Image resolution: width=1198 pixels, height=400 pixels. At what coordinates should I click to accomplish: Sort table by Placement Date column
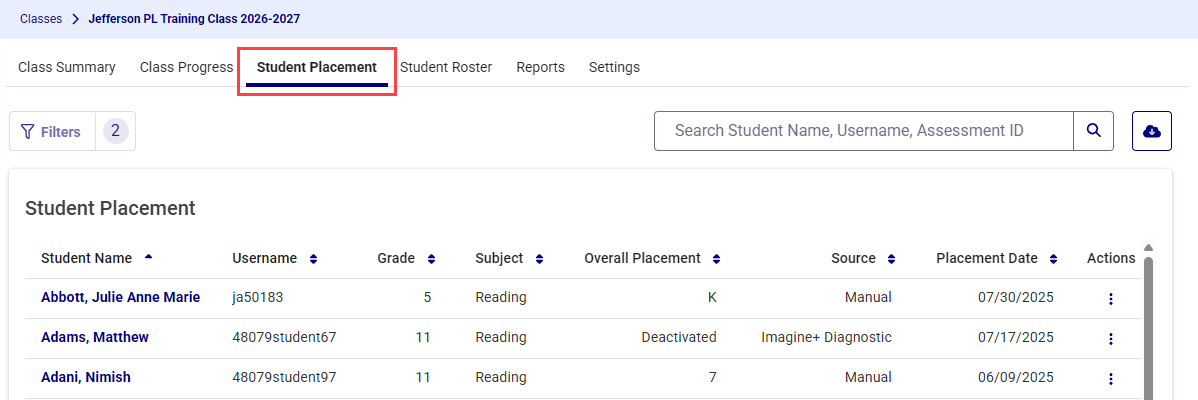(1054, 259)
